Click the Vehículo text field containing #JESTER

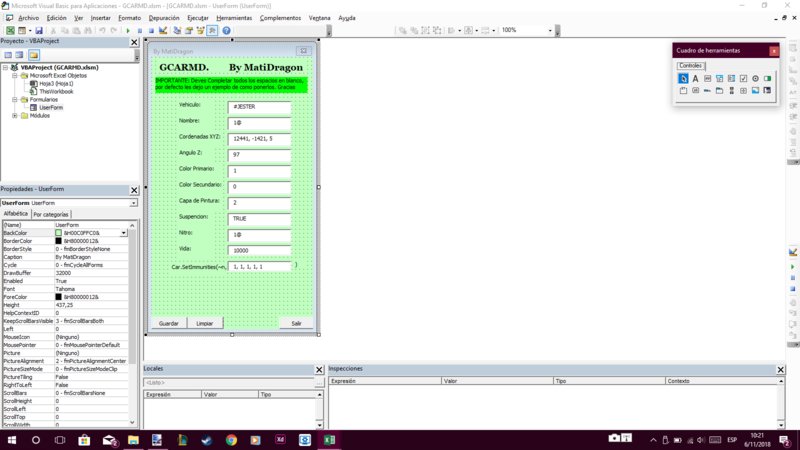259,105
